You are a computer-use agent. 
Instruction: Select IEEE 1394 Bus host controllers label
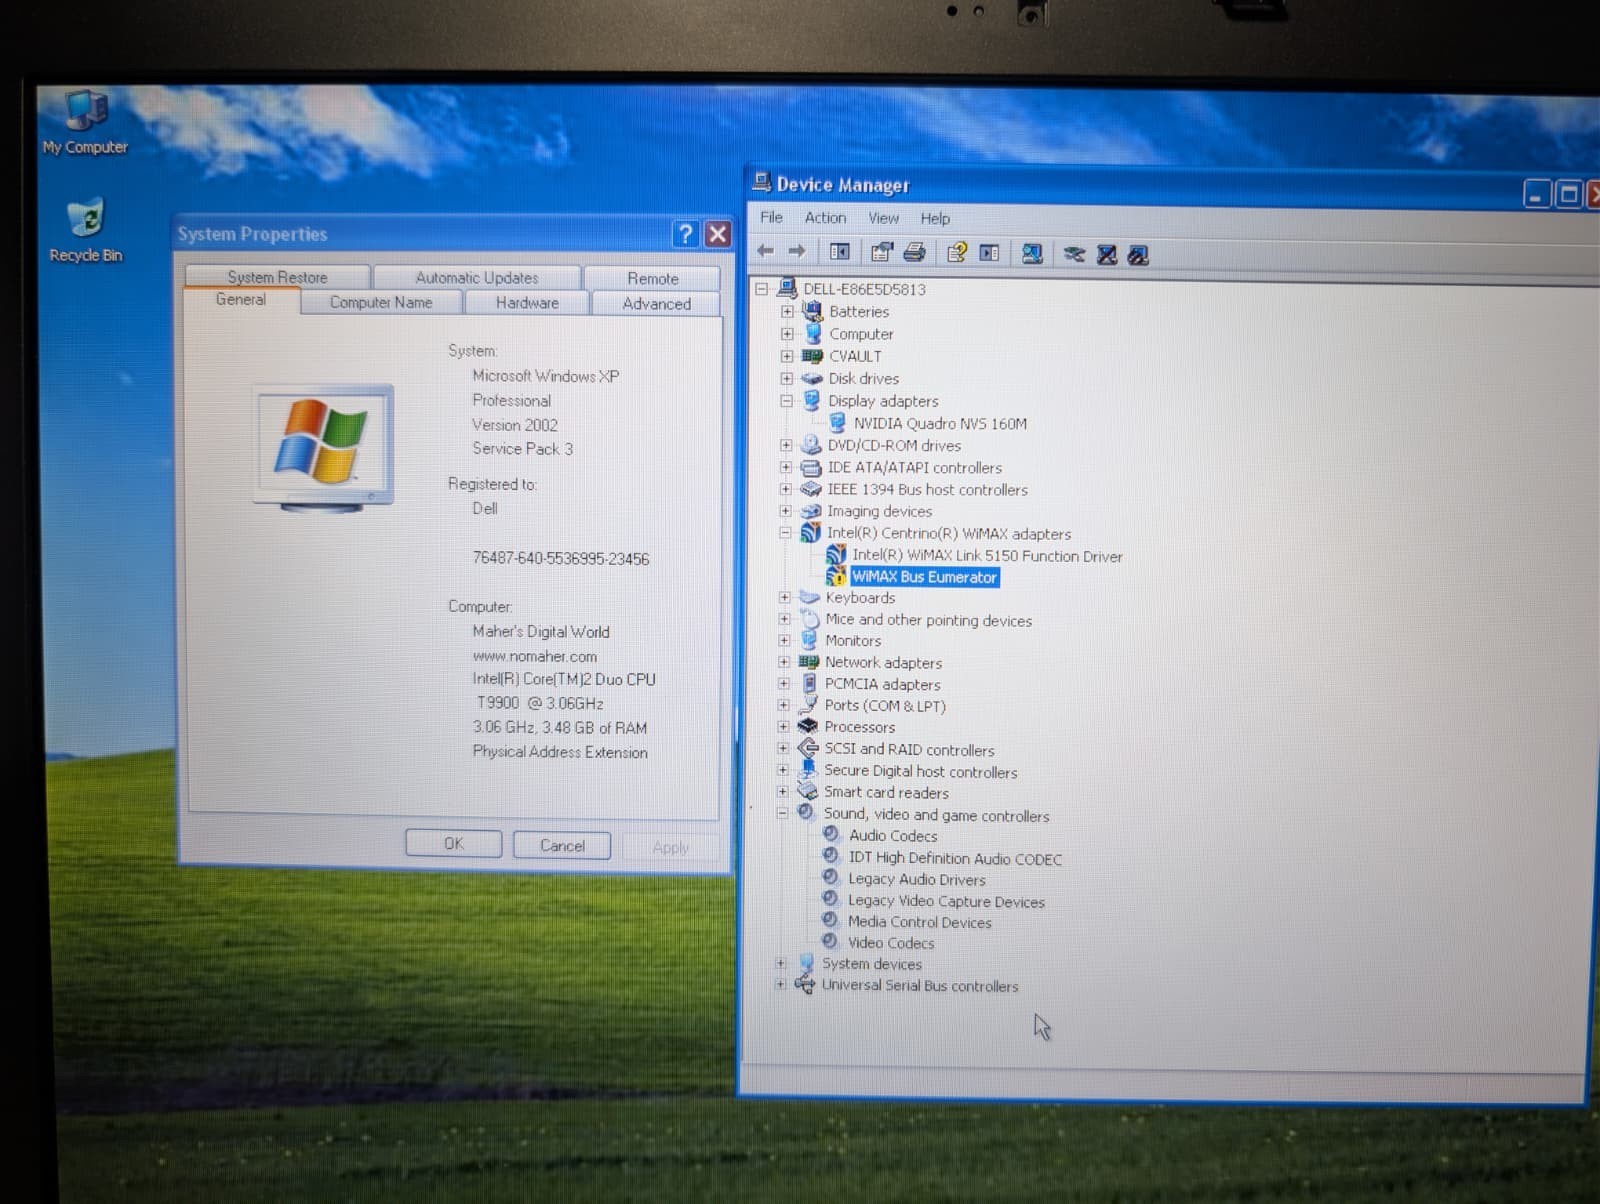point(927,489)
